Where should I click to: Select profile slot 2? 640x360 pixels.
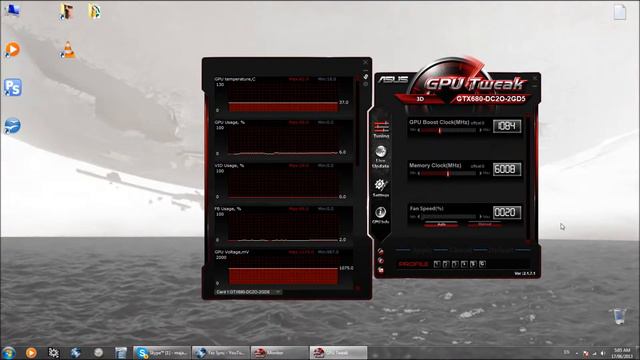pos(446,264)
